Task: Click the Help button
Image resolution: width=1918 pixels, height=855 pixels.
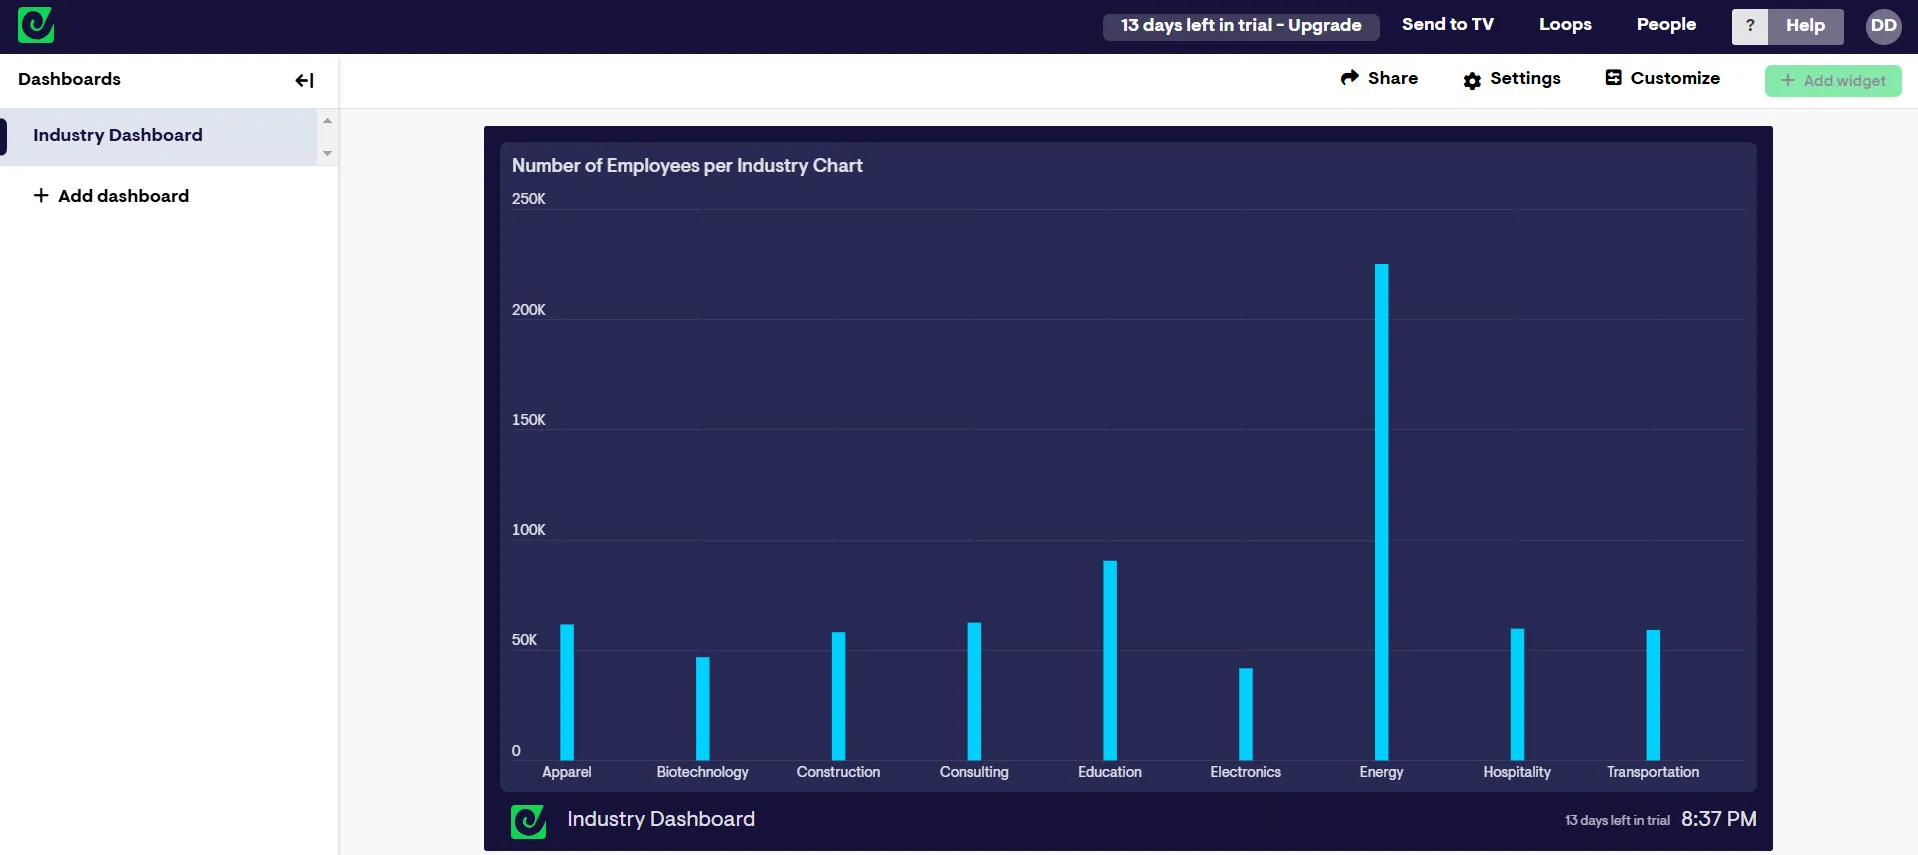Action: [1805, 26]
